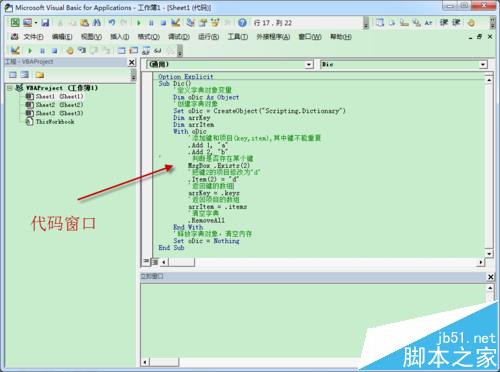The image size is (500, 372).
Task: Click Reset stop icon in Debug toolbar
Action: pyautogui.click(x=54, y=51)
